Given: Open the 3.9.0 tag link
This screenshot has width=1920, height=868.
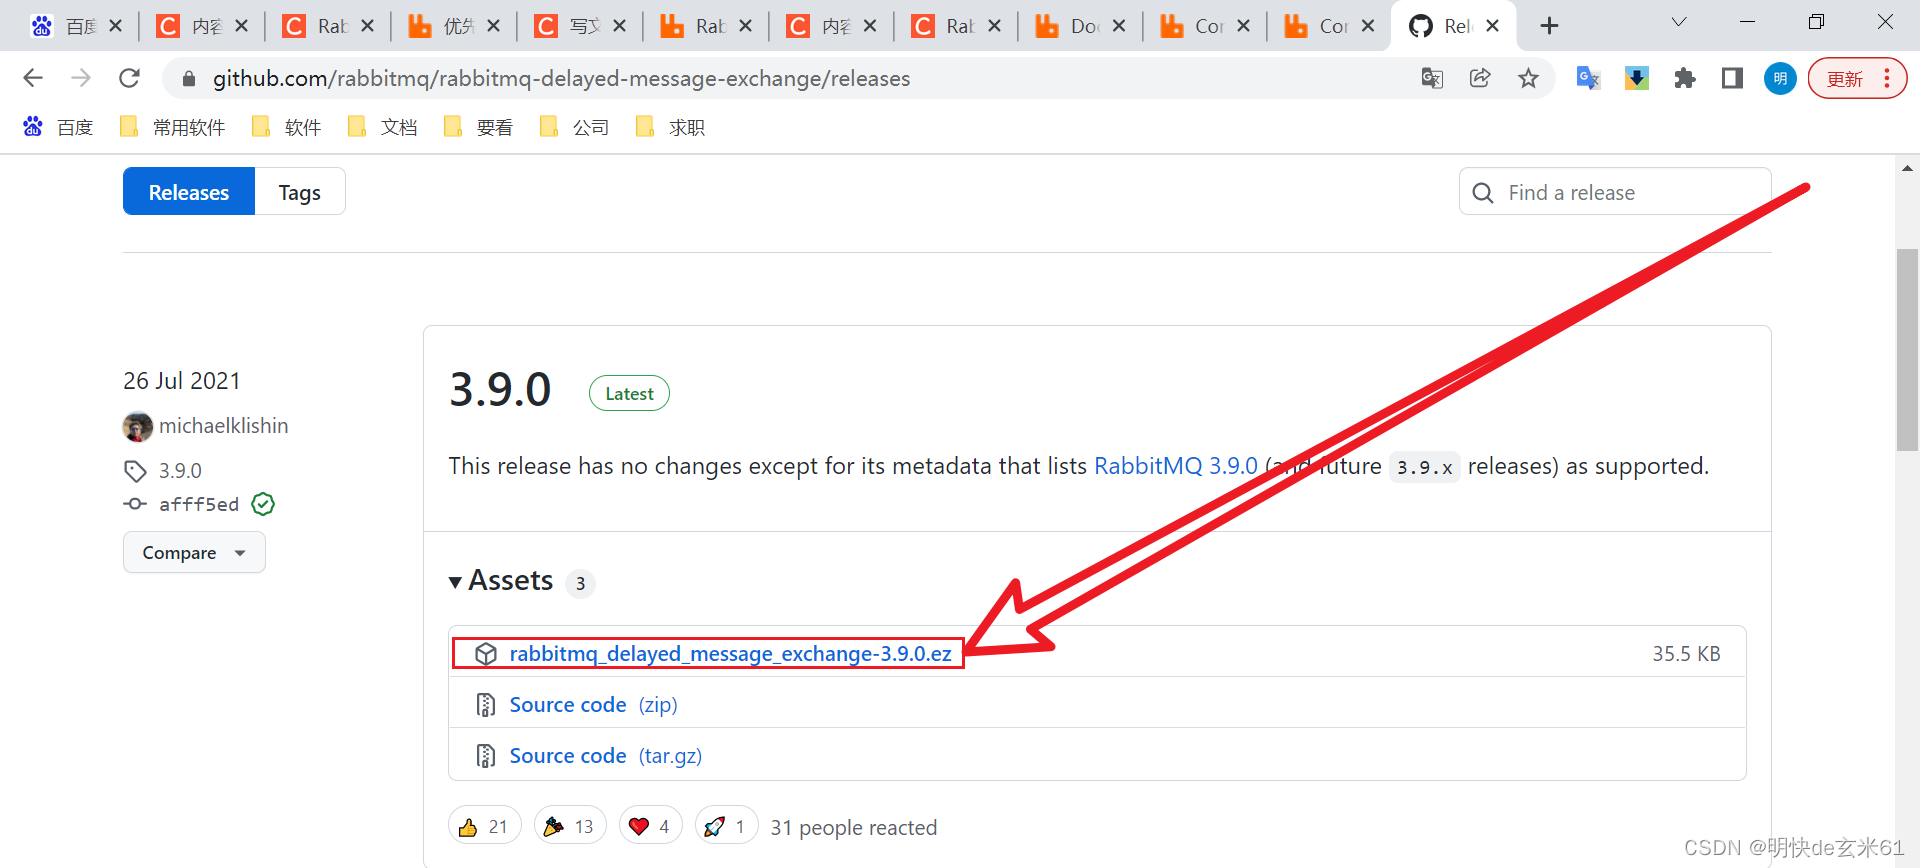Looking at the screenshot, I should pyautogui.click(x=180, y=471).
